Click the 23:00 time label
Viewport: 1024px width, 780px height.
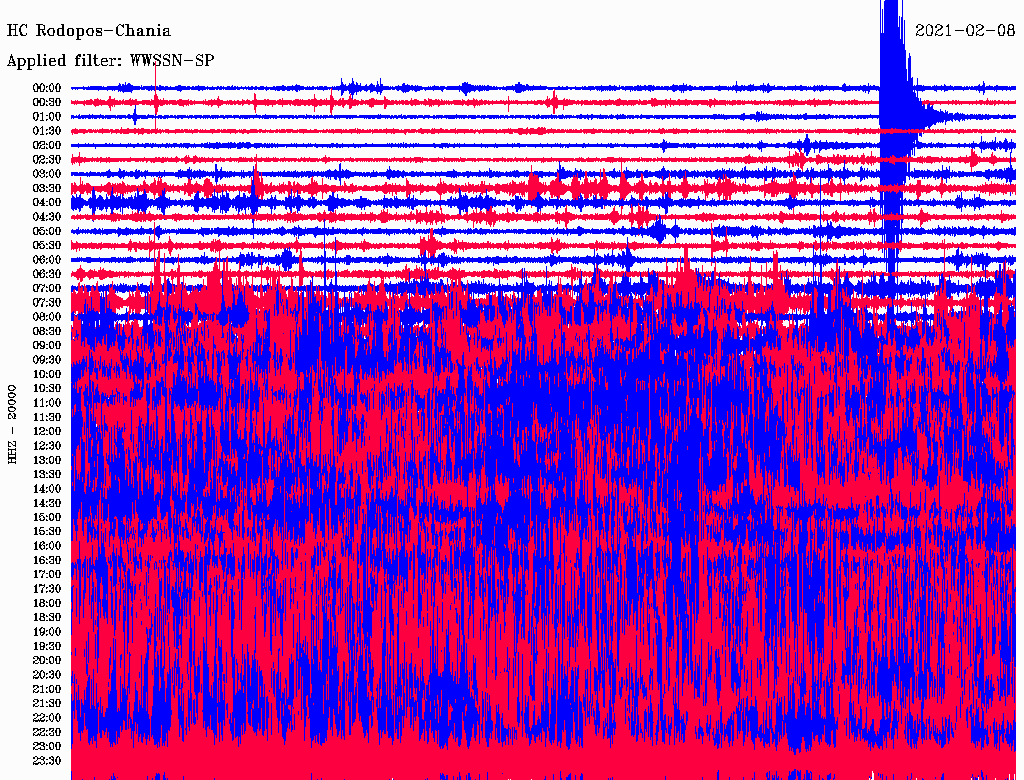pos(47,746)
